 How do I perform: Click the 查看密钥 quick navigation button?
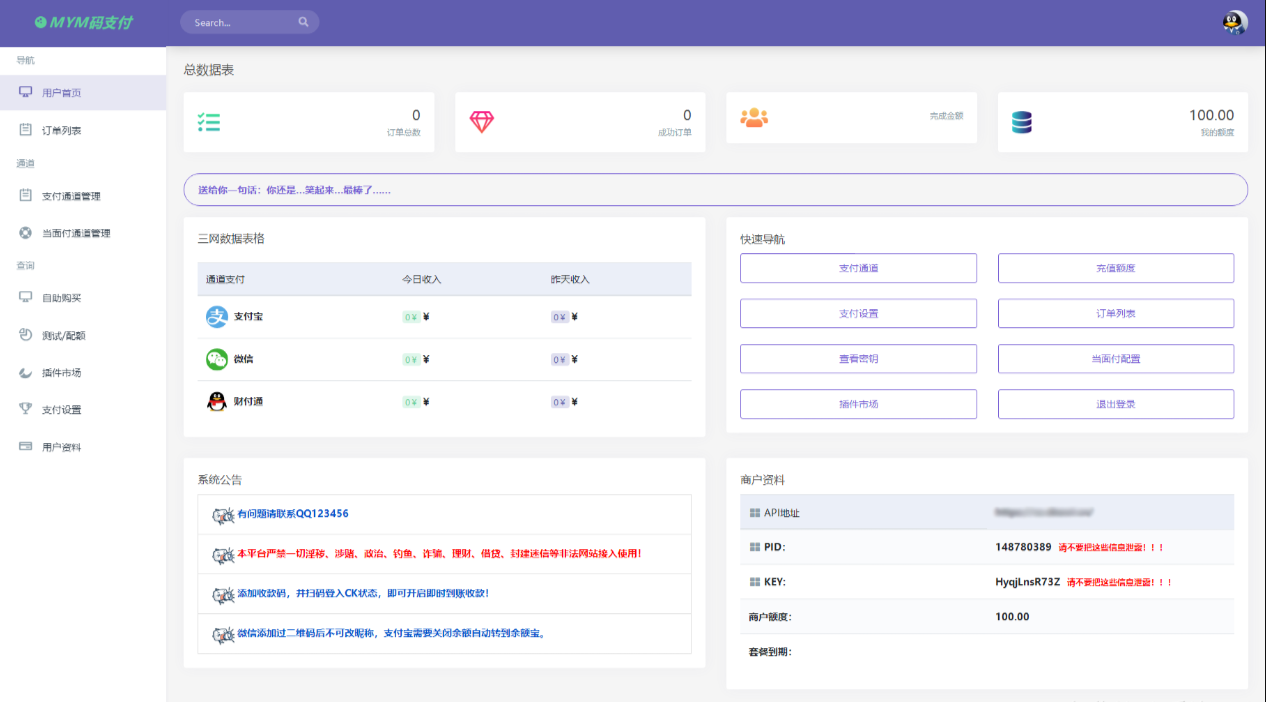(x=858, y=358)
